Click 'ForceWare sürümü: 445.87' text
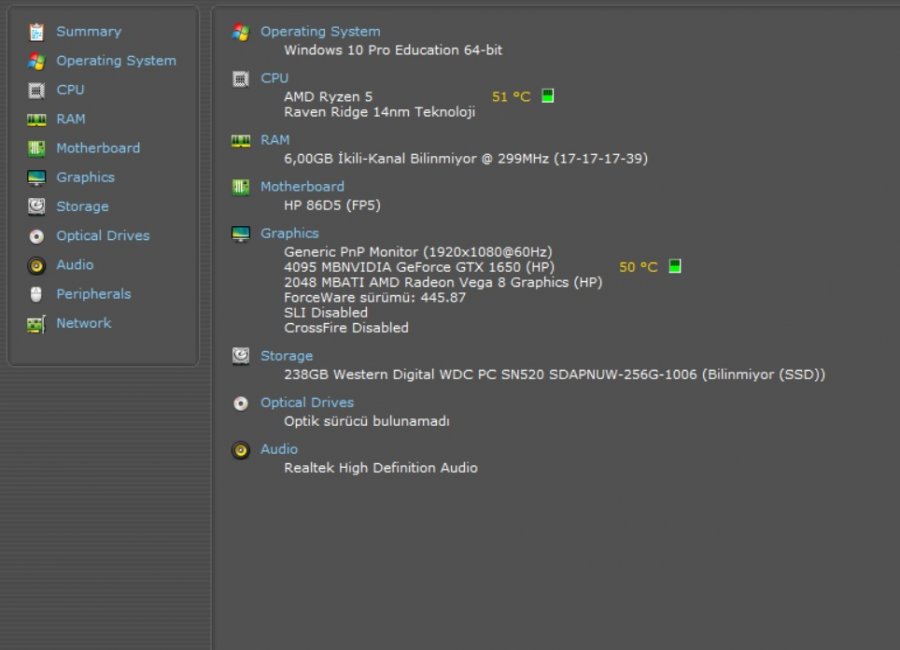Screen dimensions: 900x650 click(x=375, y=297)
